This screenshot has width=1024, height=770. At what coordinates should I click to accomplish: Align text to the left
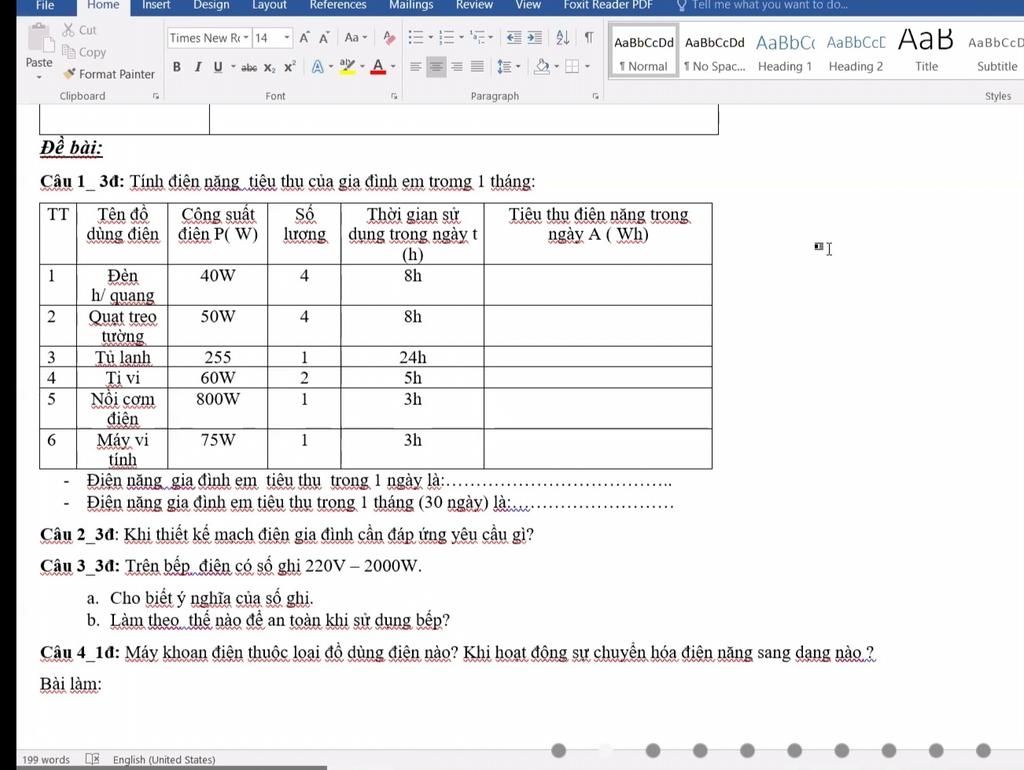pos(415,67)
